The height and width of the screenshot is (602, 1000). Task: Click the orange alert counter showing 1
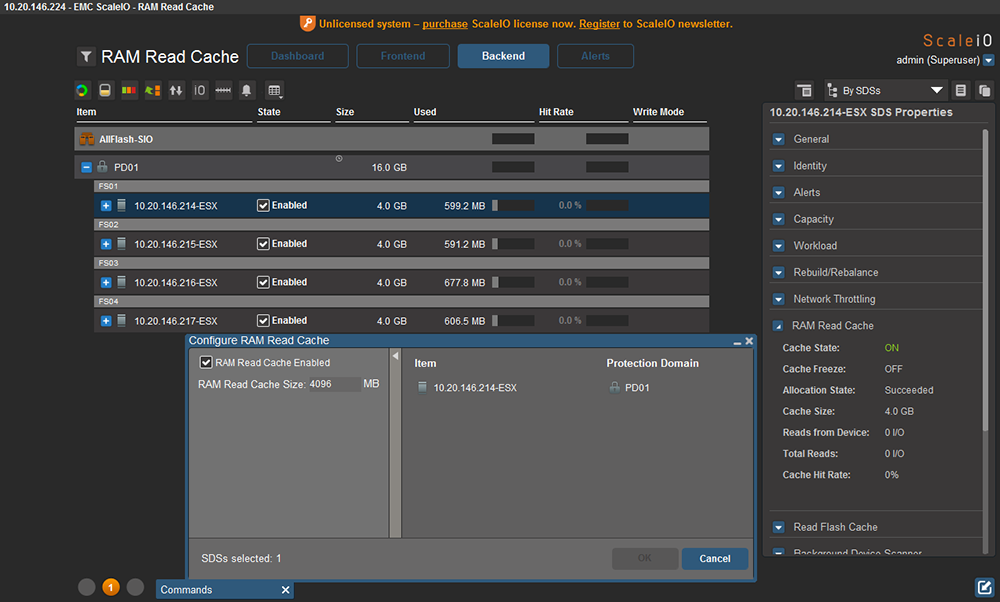pyautogui.click(x=110, y=587)
